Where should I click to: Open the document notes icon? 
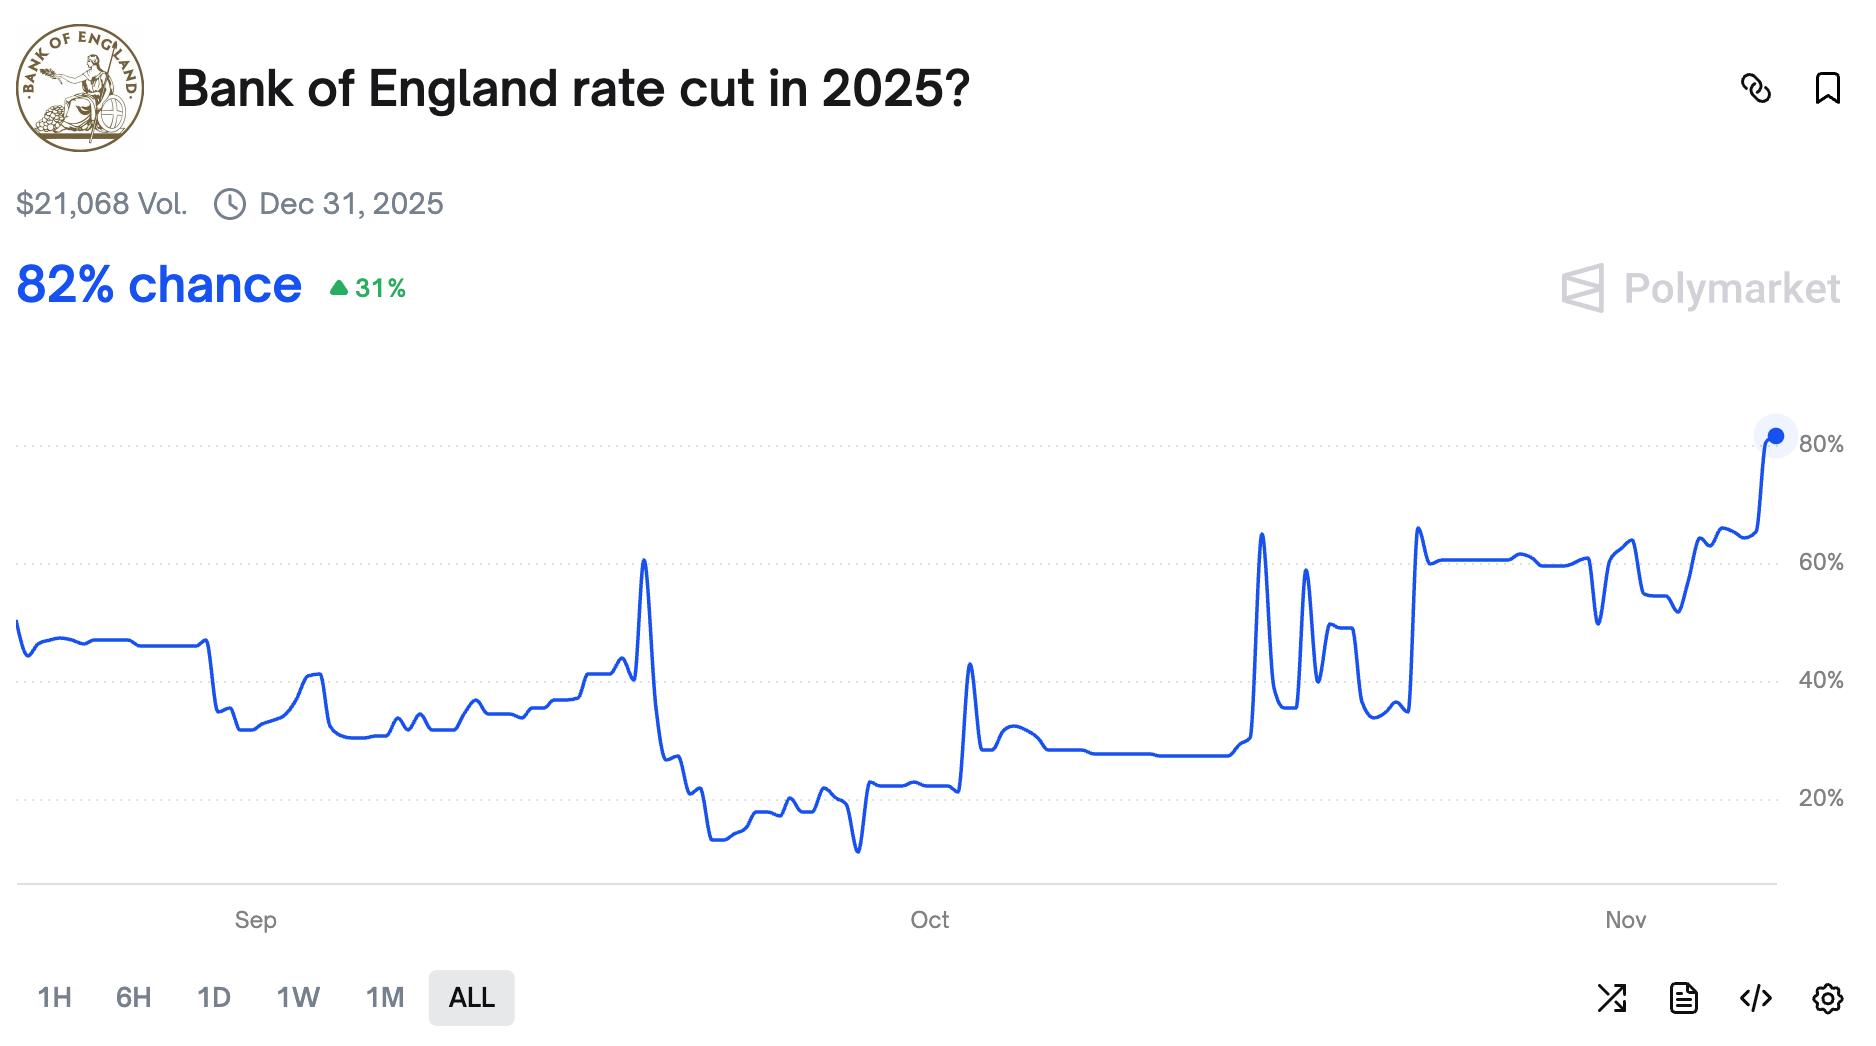pos(1684,997)
